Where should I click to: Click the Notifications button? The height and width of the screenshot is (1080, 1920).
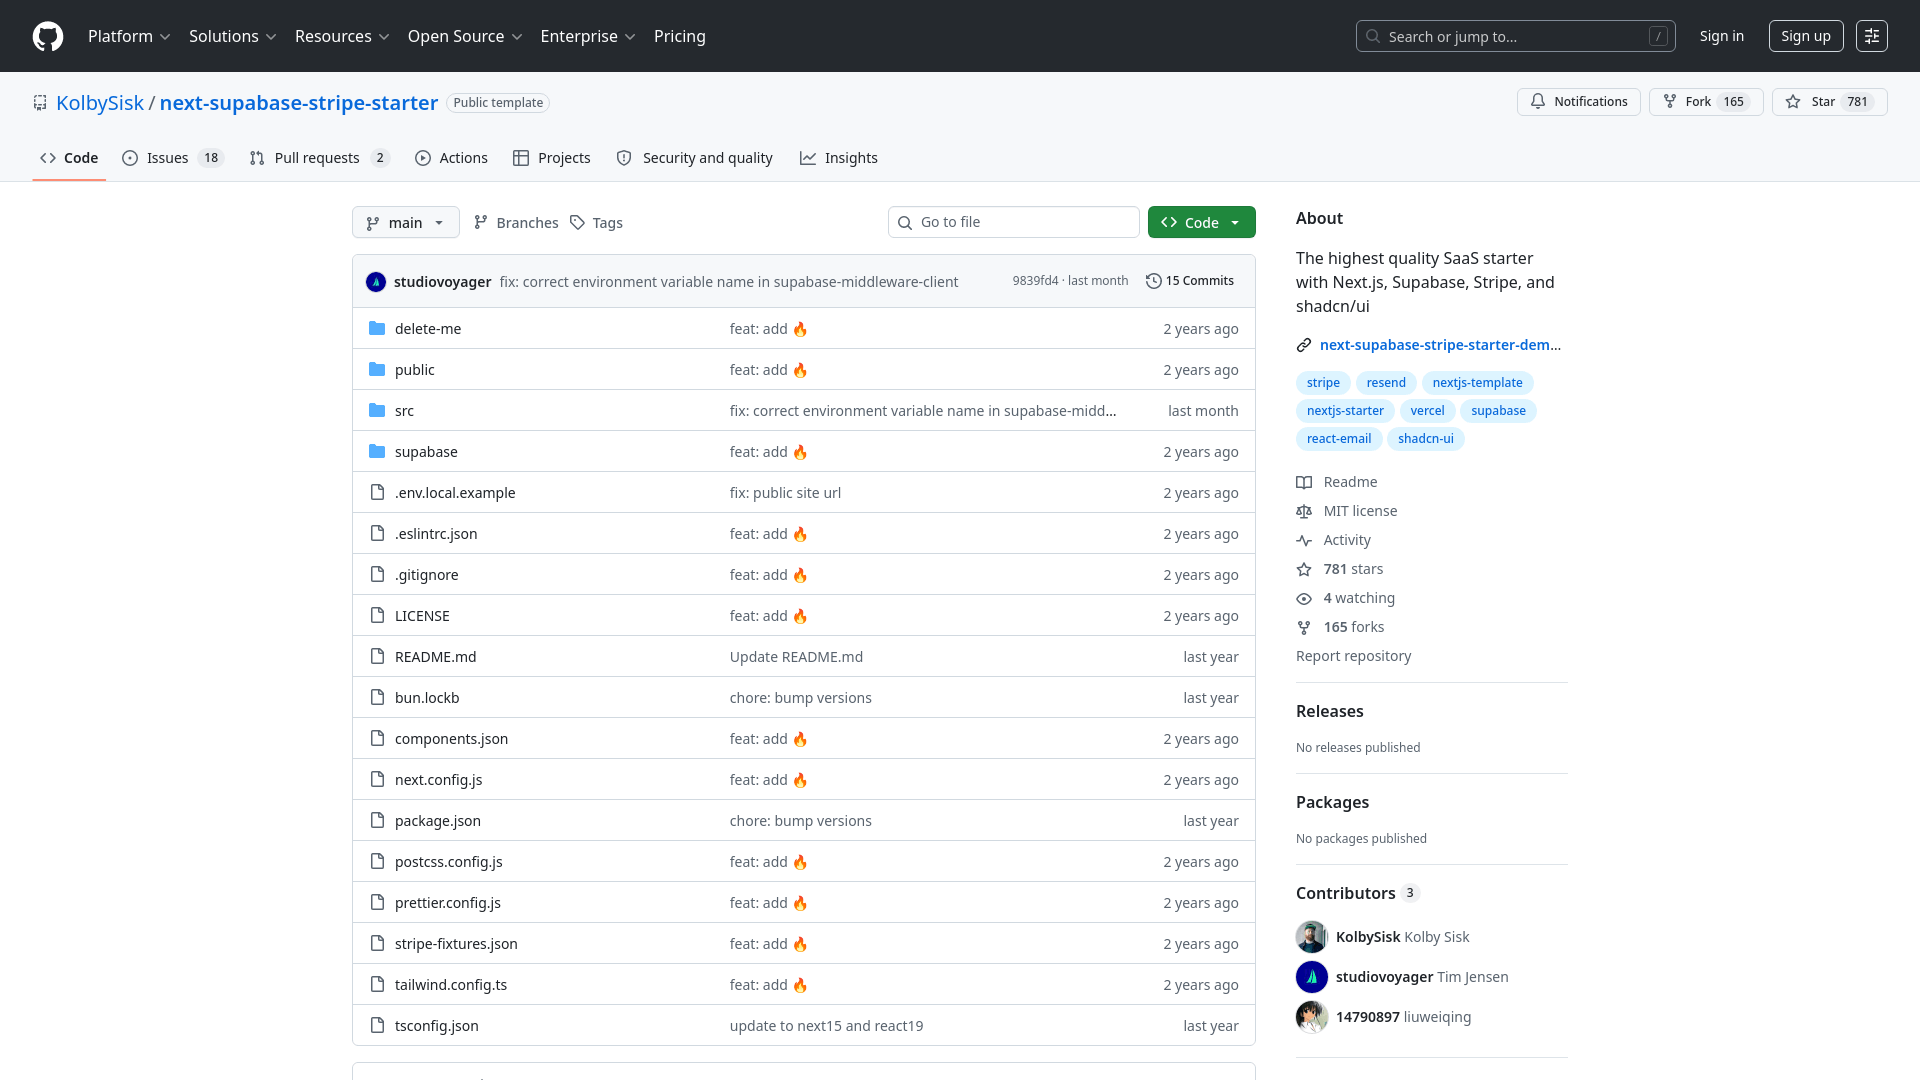[1579, 102]
